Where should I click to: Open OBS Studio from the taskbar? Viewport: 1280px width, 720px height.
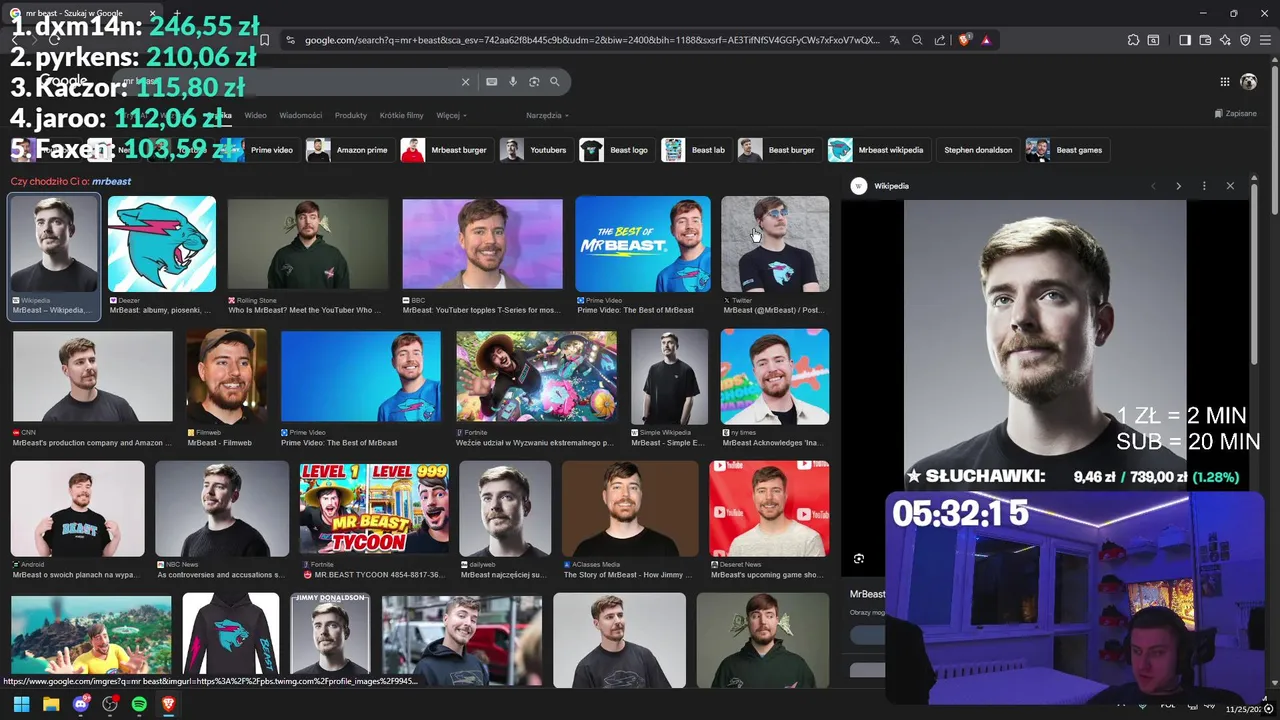click(x=110, y=704)
